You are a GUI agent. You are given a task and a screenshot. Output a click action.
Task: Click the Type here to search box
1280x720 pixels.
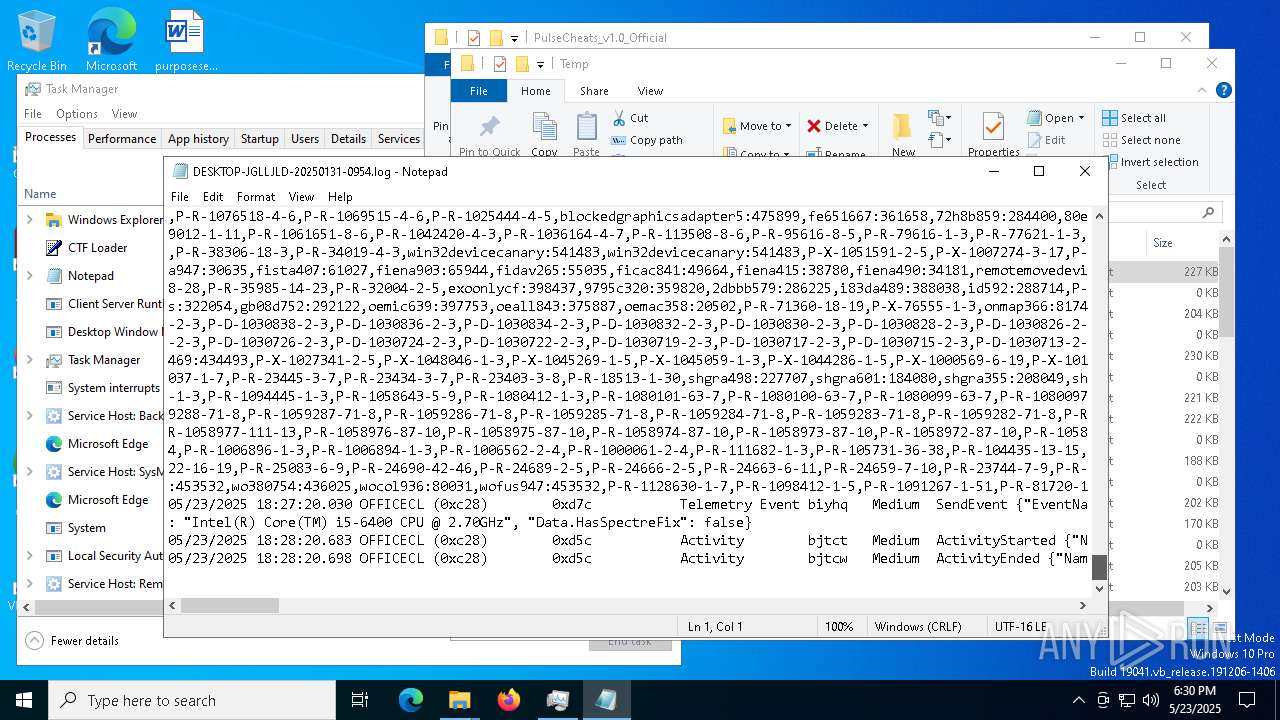point(192,700)
